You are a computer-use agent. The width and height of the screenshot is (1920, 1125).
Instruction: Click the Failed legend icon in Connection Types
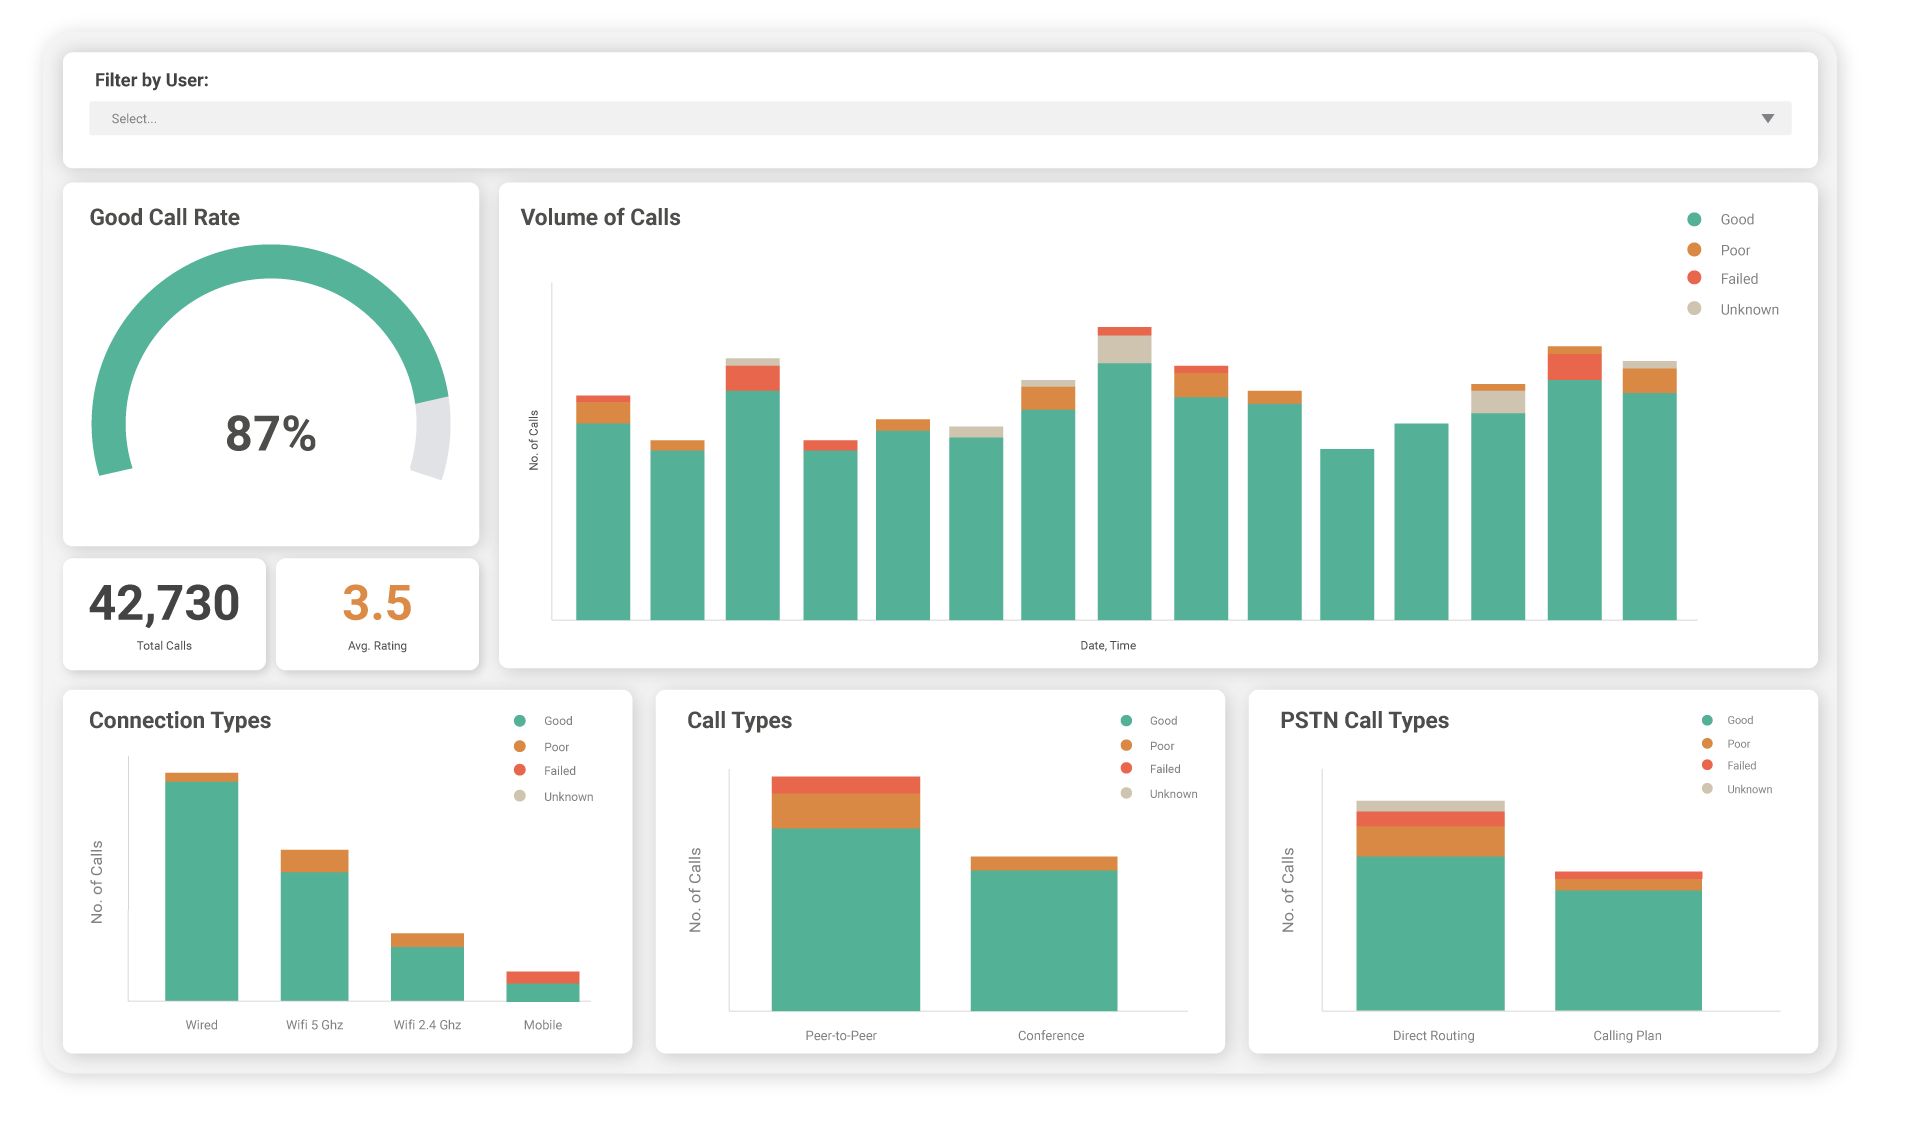pos(519,770)
